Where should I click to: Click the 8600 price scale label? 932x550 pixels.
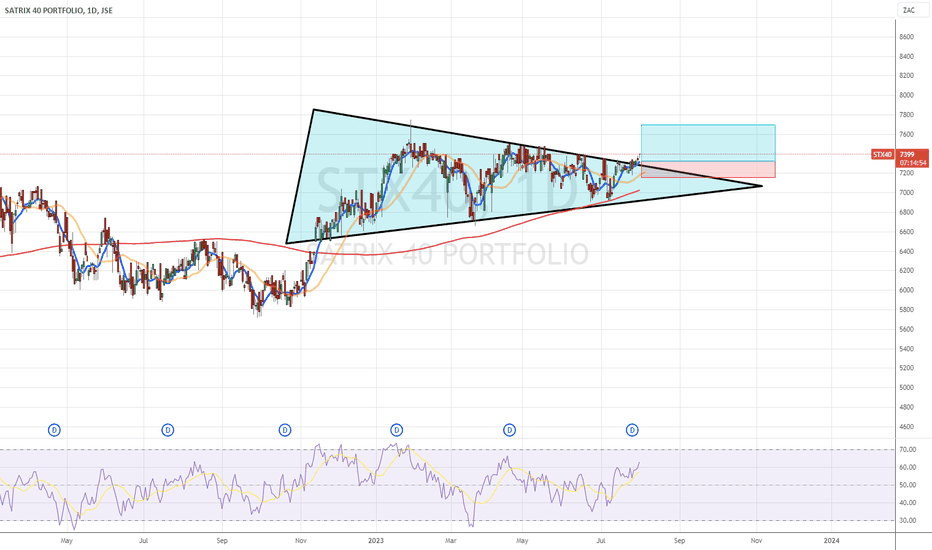[906, 37]
